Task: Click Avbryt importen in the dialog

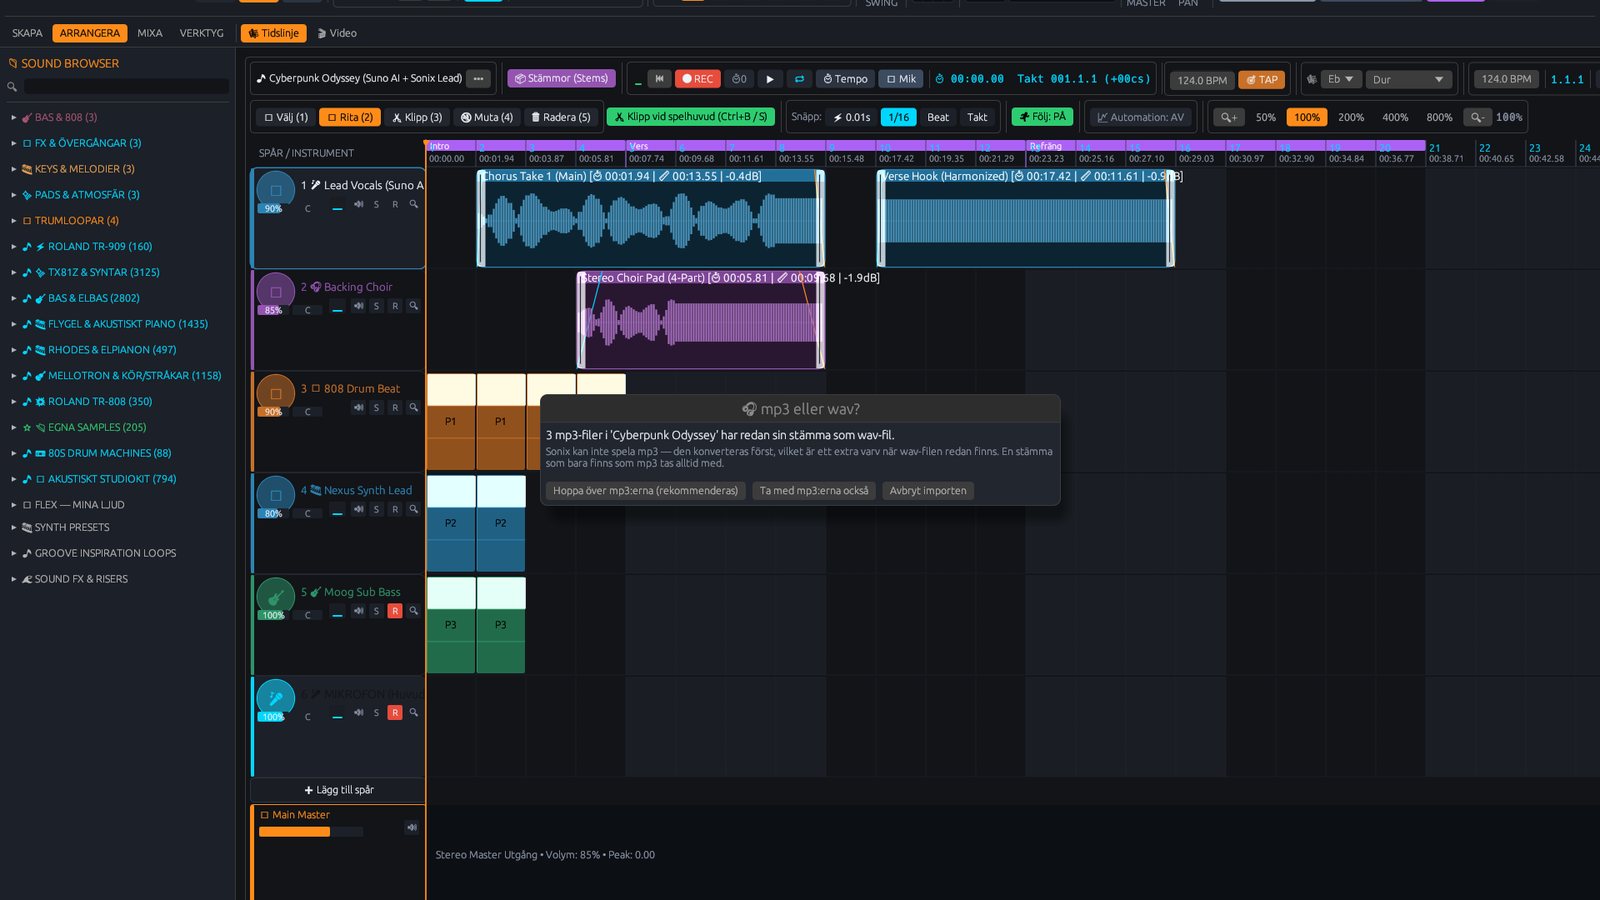Action: click(928, 491)
